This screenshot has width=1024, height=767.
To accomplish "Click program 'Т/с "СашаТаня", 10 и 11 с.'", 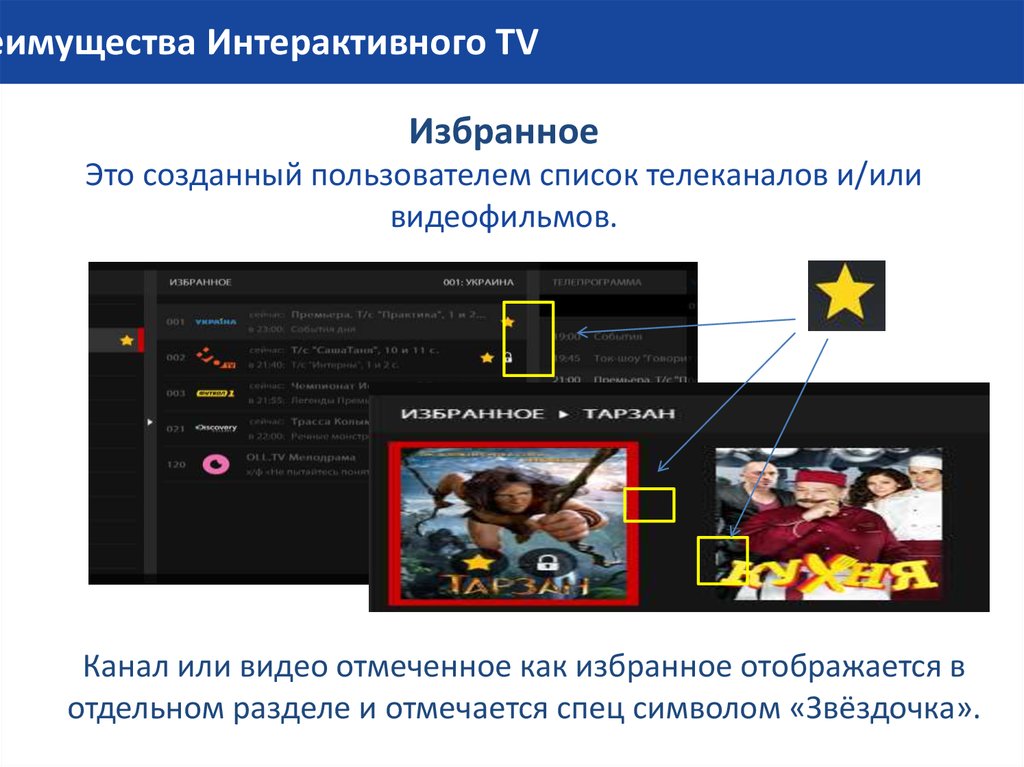I will click(365, 350).
